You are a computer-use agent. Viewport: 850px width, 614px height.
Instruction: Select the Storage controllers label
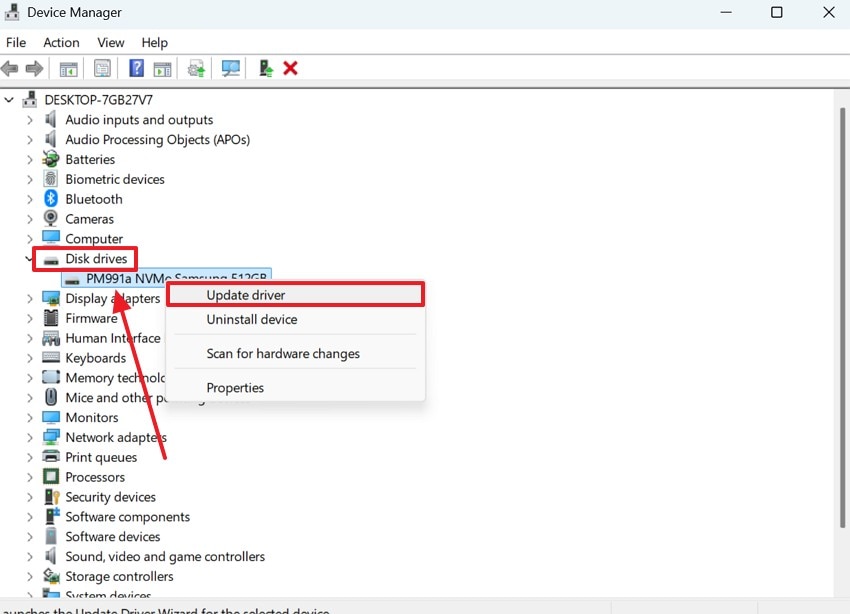click(x=119, y=576)
